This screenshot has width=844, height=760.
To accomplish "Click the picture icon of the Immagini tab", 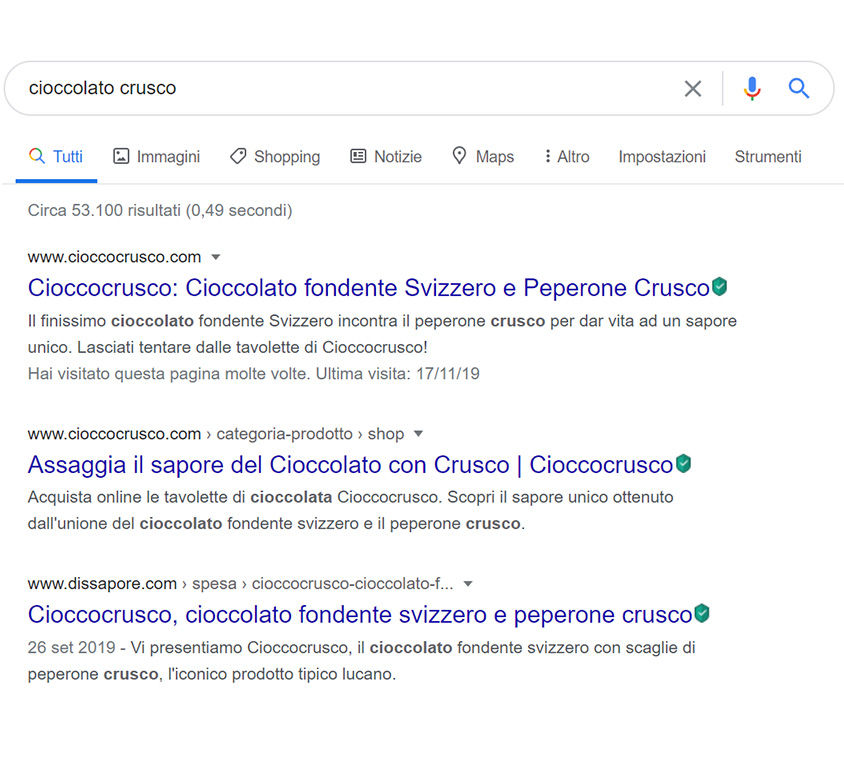I will tap(121, 156).
